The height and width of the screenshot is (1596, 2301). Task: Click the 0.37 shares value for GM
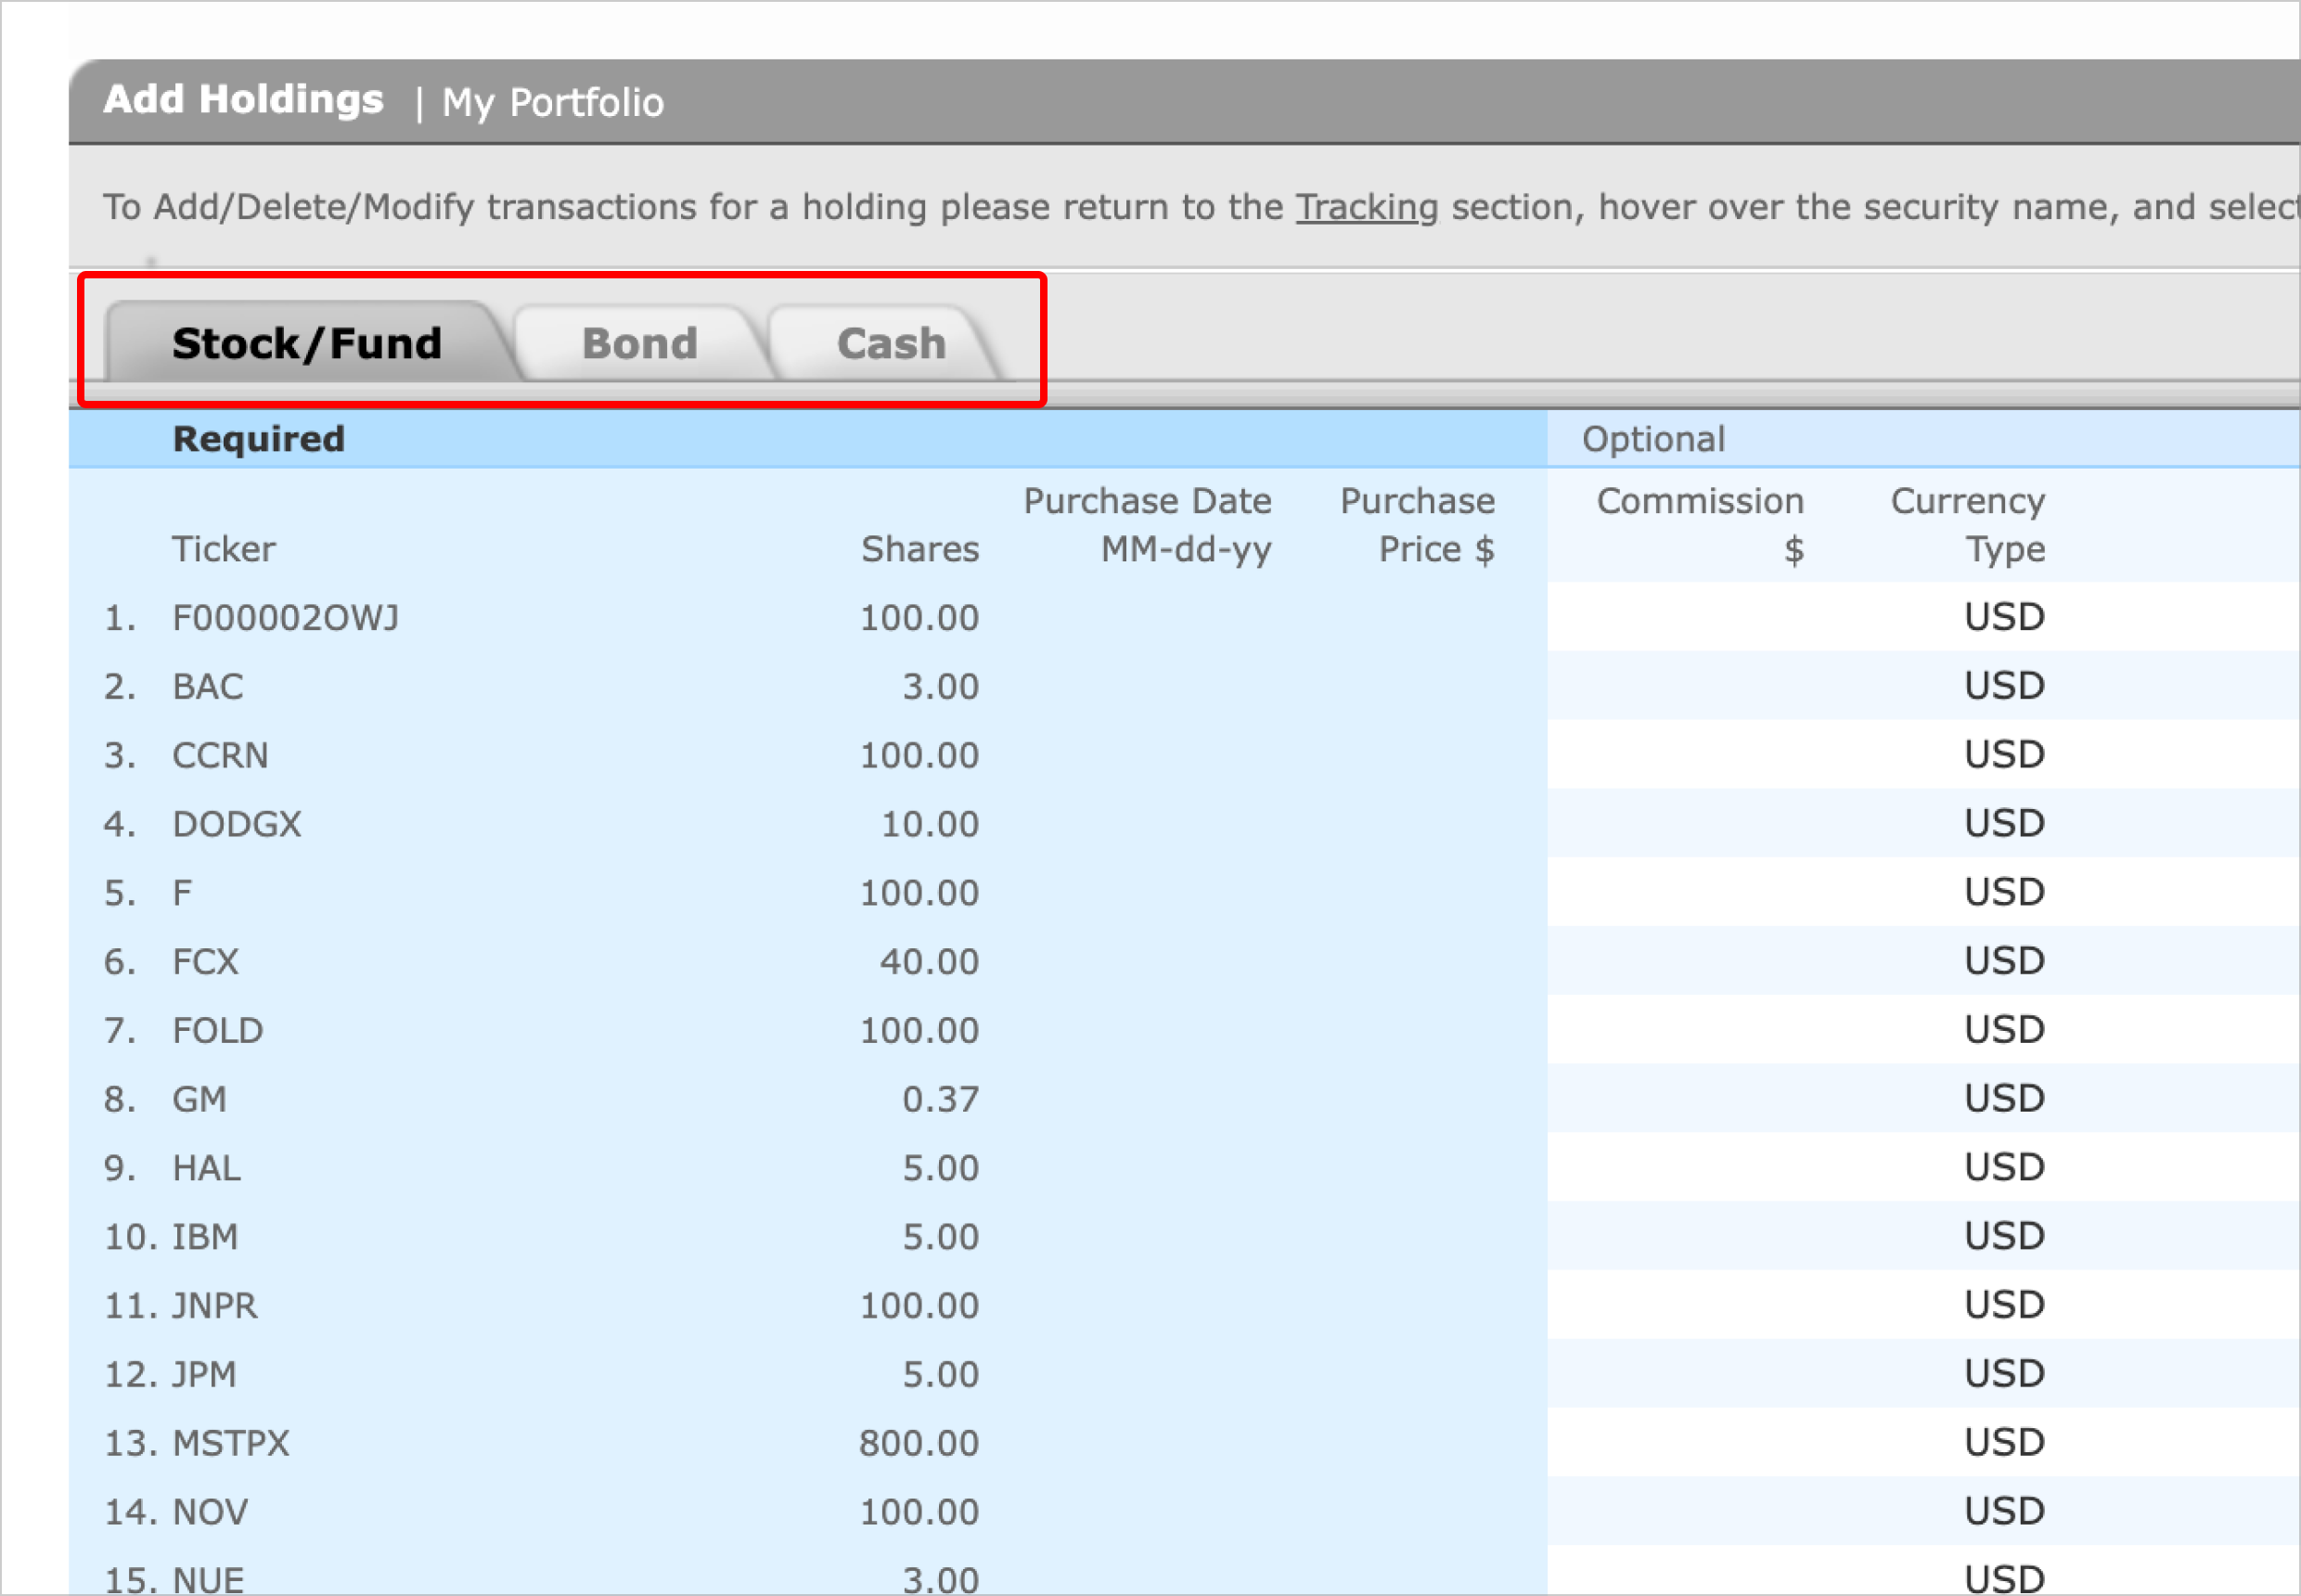pyautogui.click(x=941, y=1100)
